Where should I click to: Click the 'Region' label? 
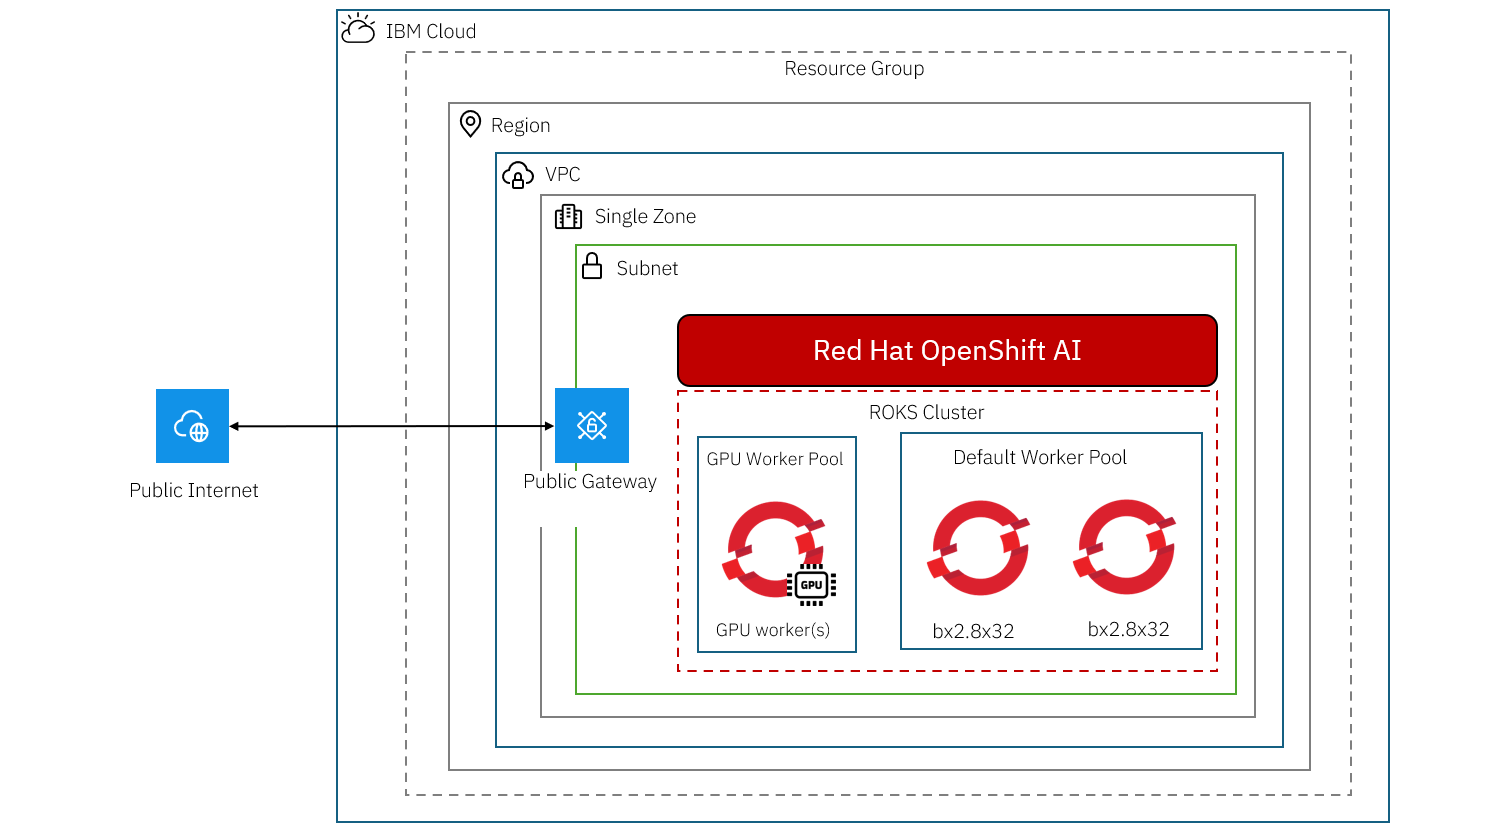tap(520, 125)
